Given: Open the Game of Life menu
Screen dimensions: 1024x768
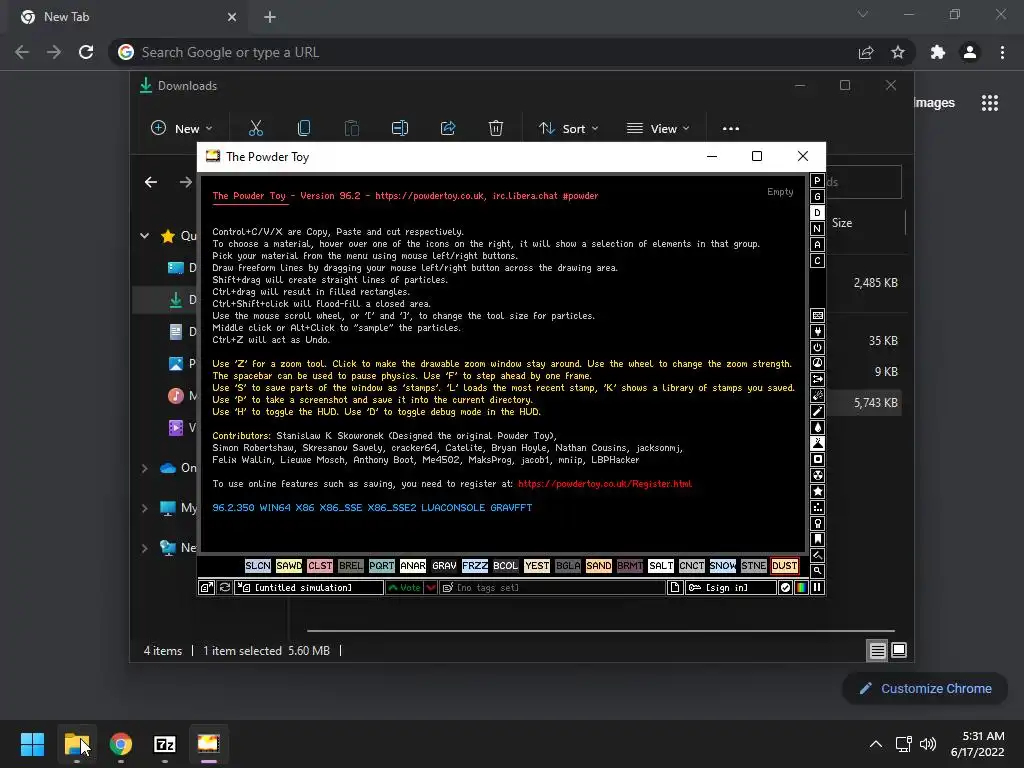Looking at the screenshot, I should (x=817, y=507).
